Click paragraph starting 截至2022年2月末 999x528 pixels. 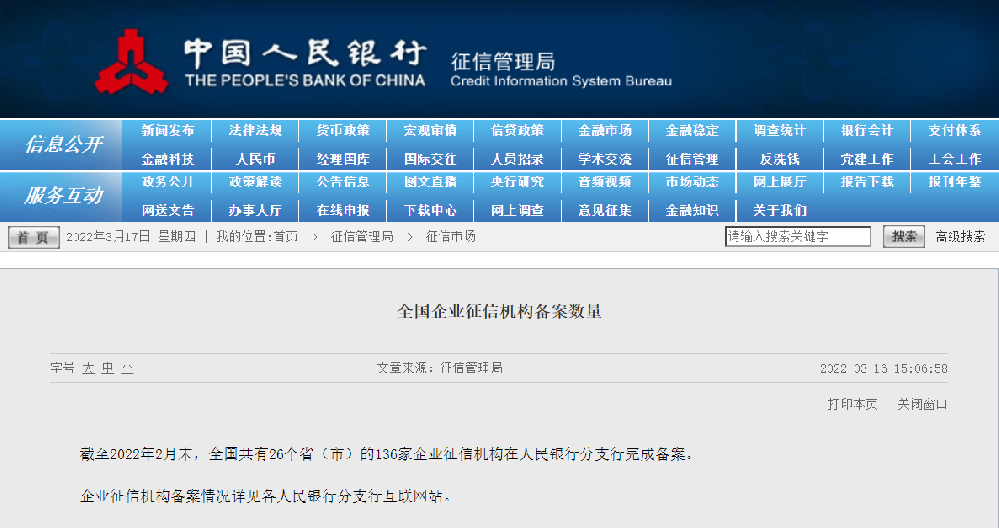coord(386,454)
